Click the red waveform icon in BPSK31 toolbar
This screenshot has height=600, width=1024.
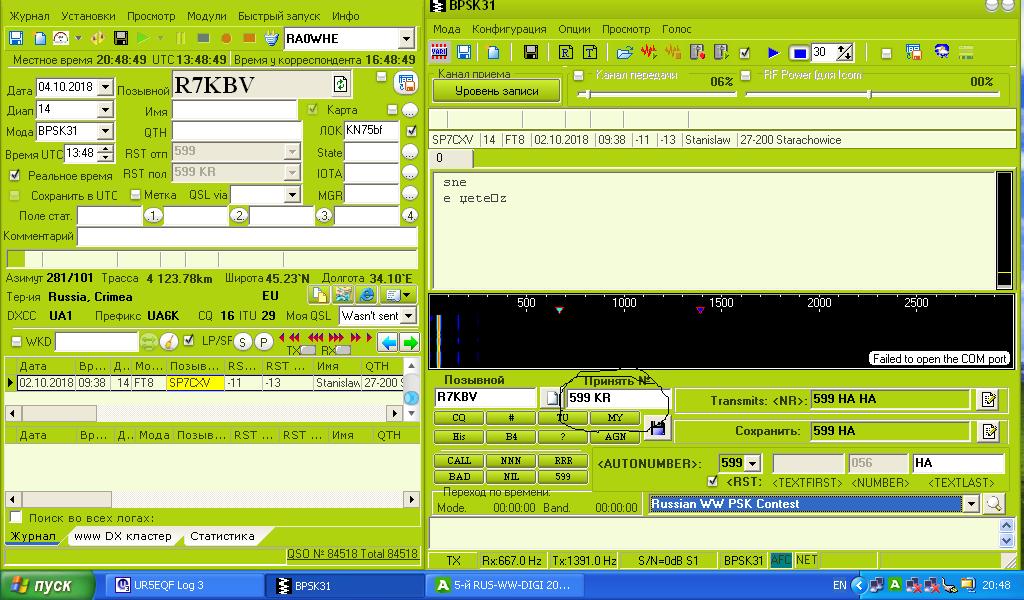(648, 52)
